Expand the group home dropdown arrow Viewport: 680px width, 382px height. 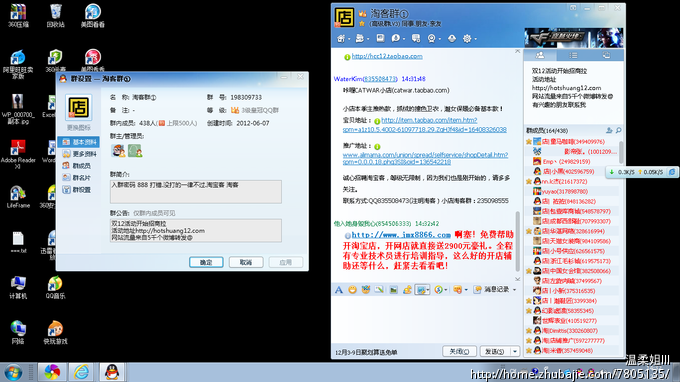point(349,39)
